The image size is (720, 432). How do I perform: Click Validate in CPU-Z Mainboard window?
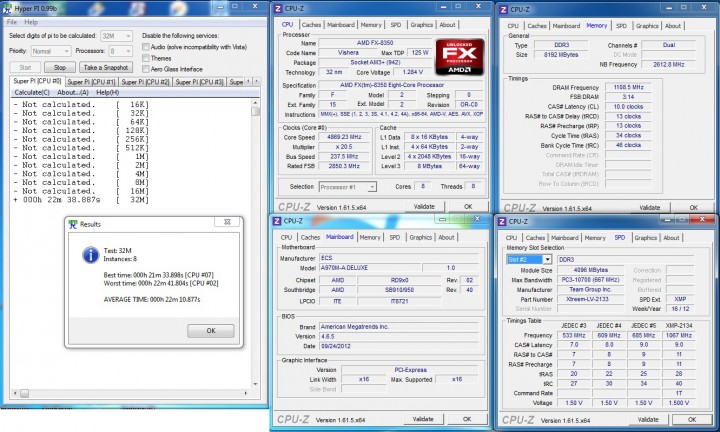pyautogui.click(x=423, y=419)
